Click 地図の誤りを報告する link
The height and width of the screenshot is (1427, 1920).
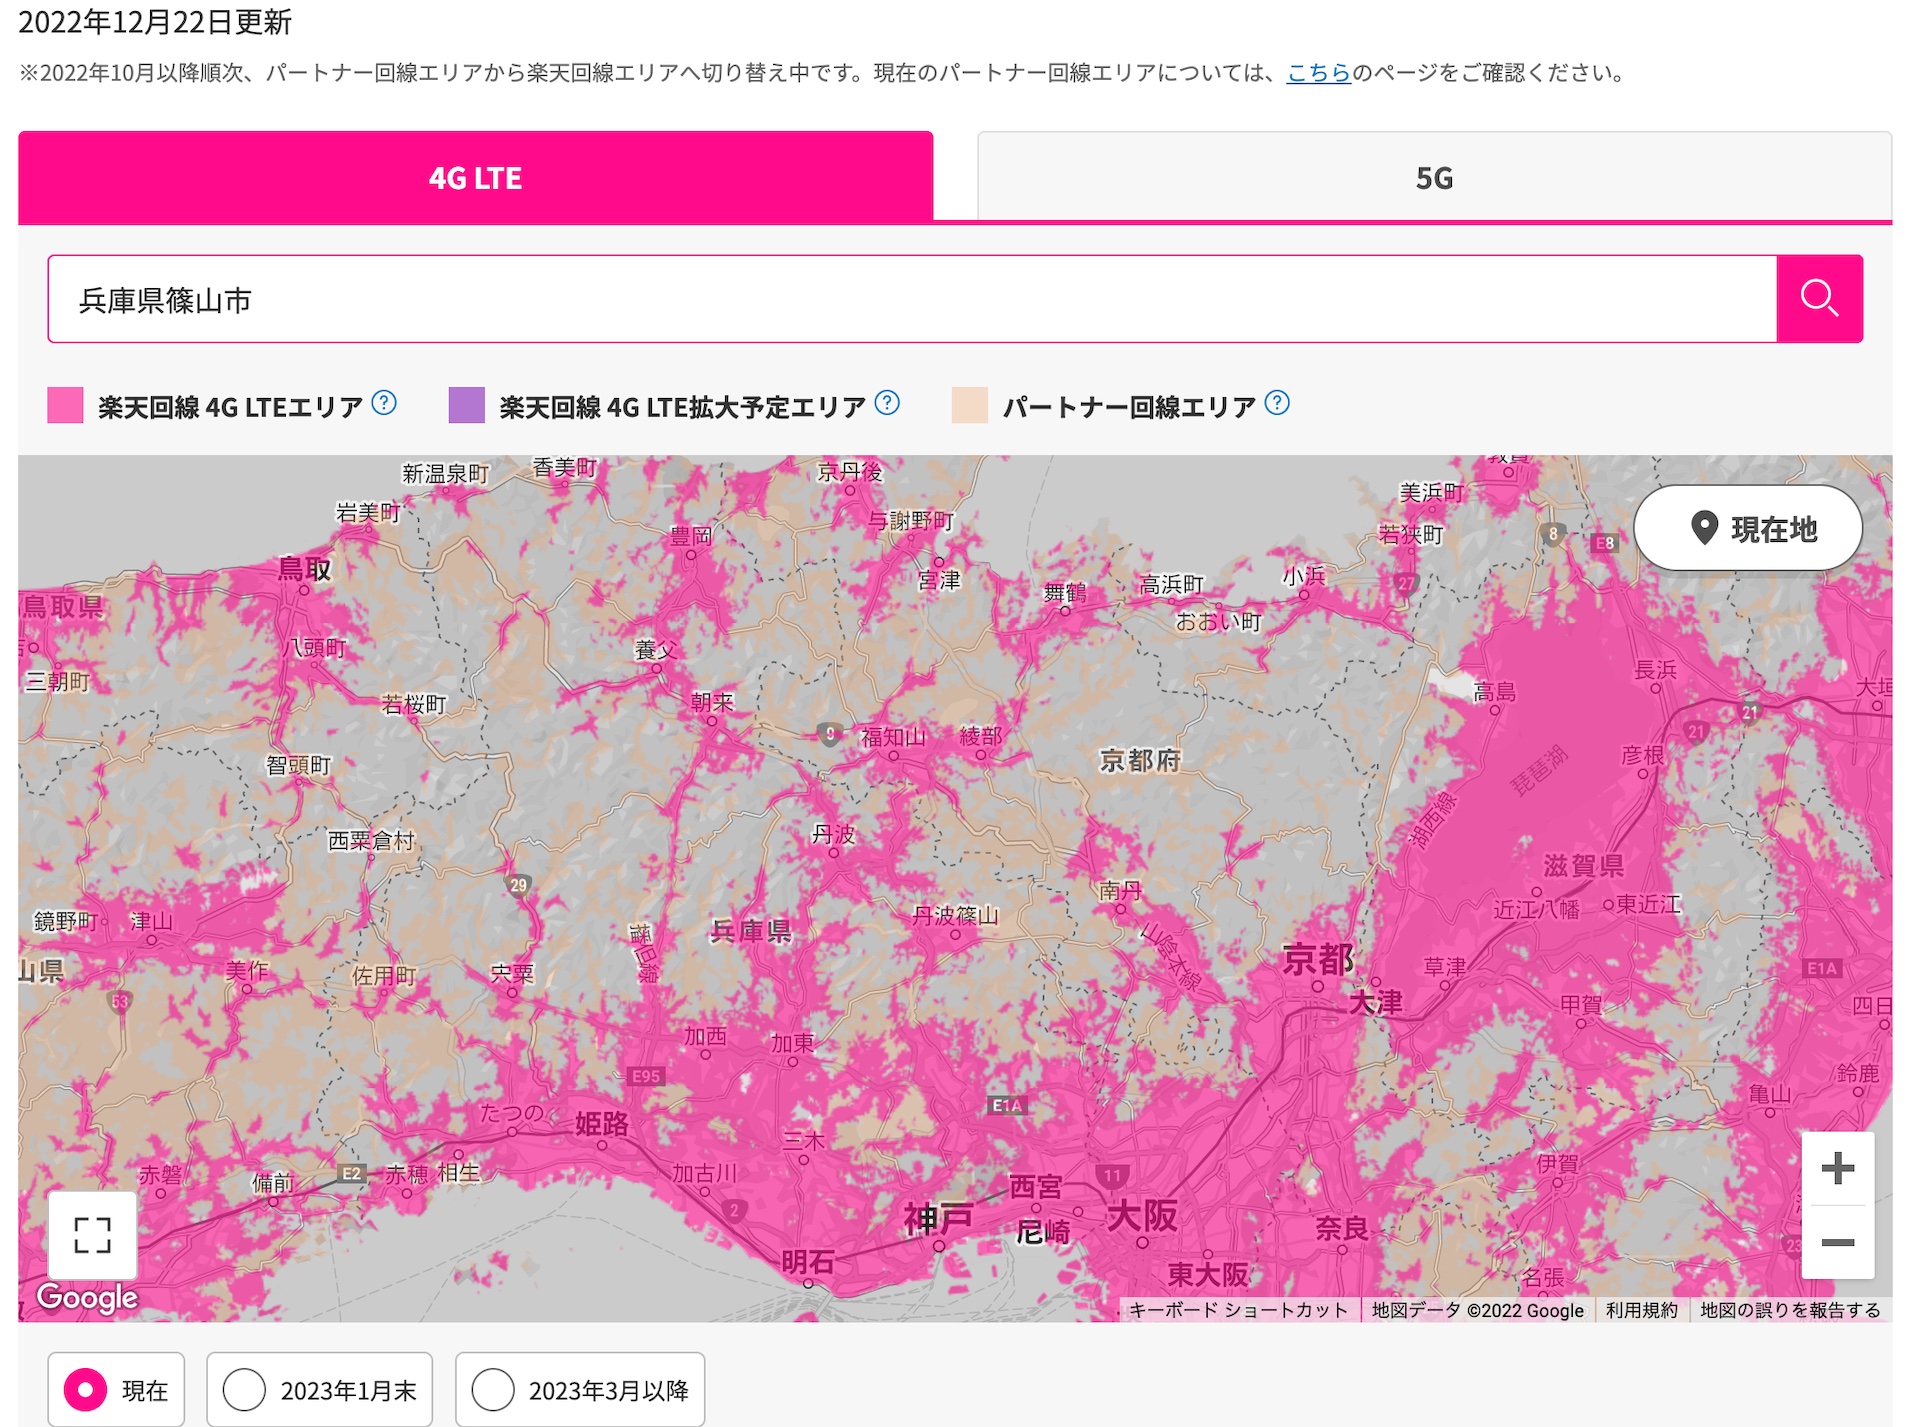click(x=1789, y=1310)
